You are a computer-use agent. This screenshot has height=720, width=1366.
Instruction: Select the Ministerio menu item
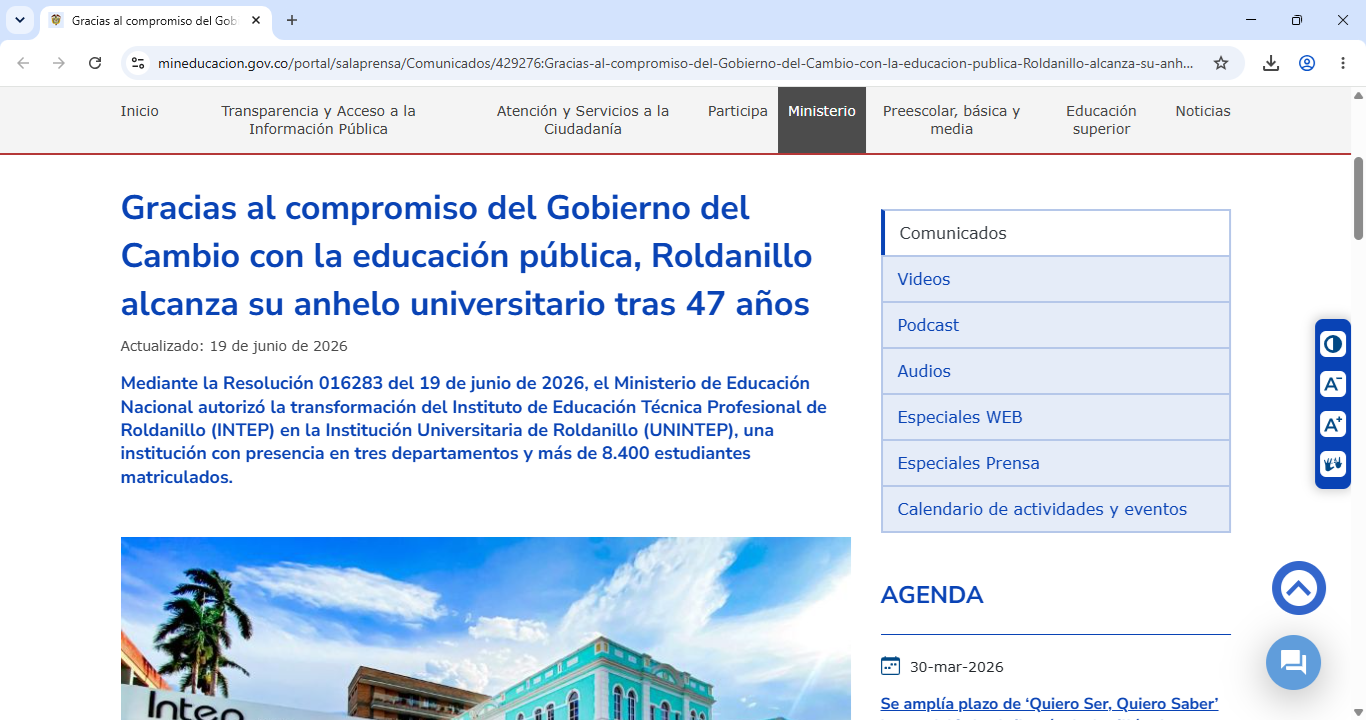click(x=822, y=120)
